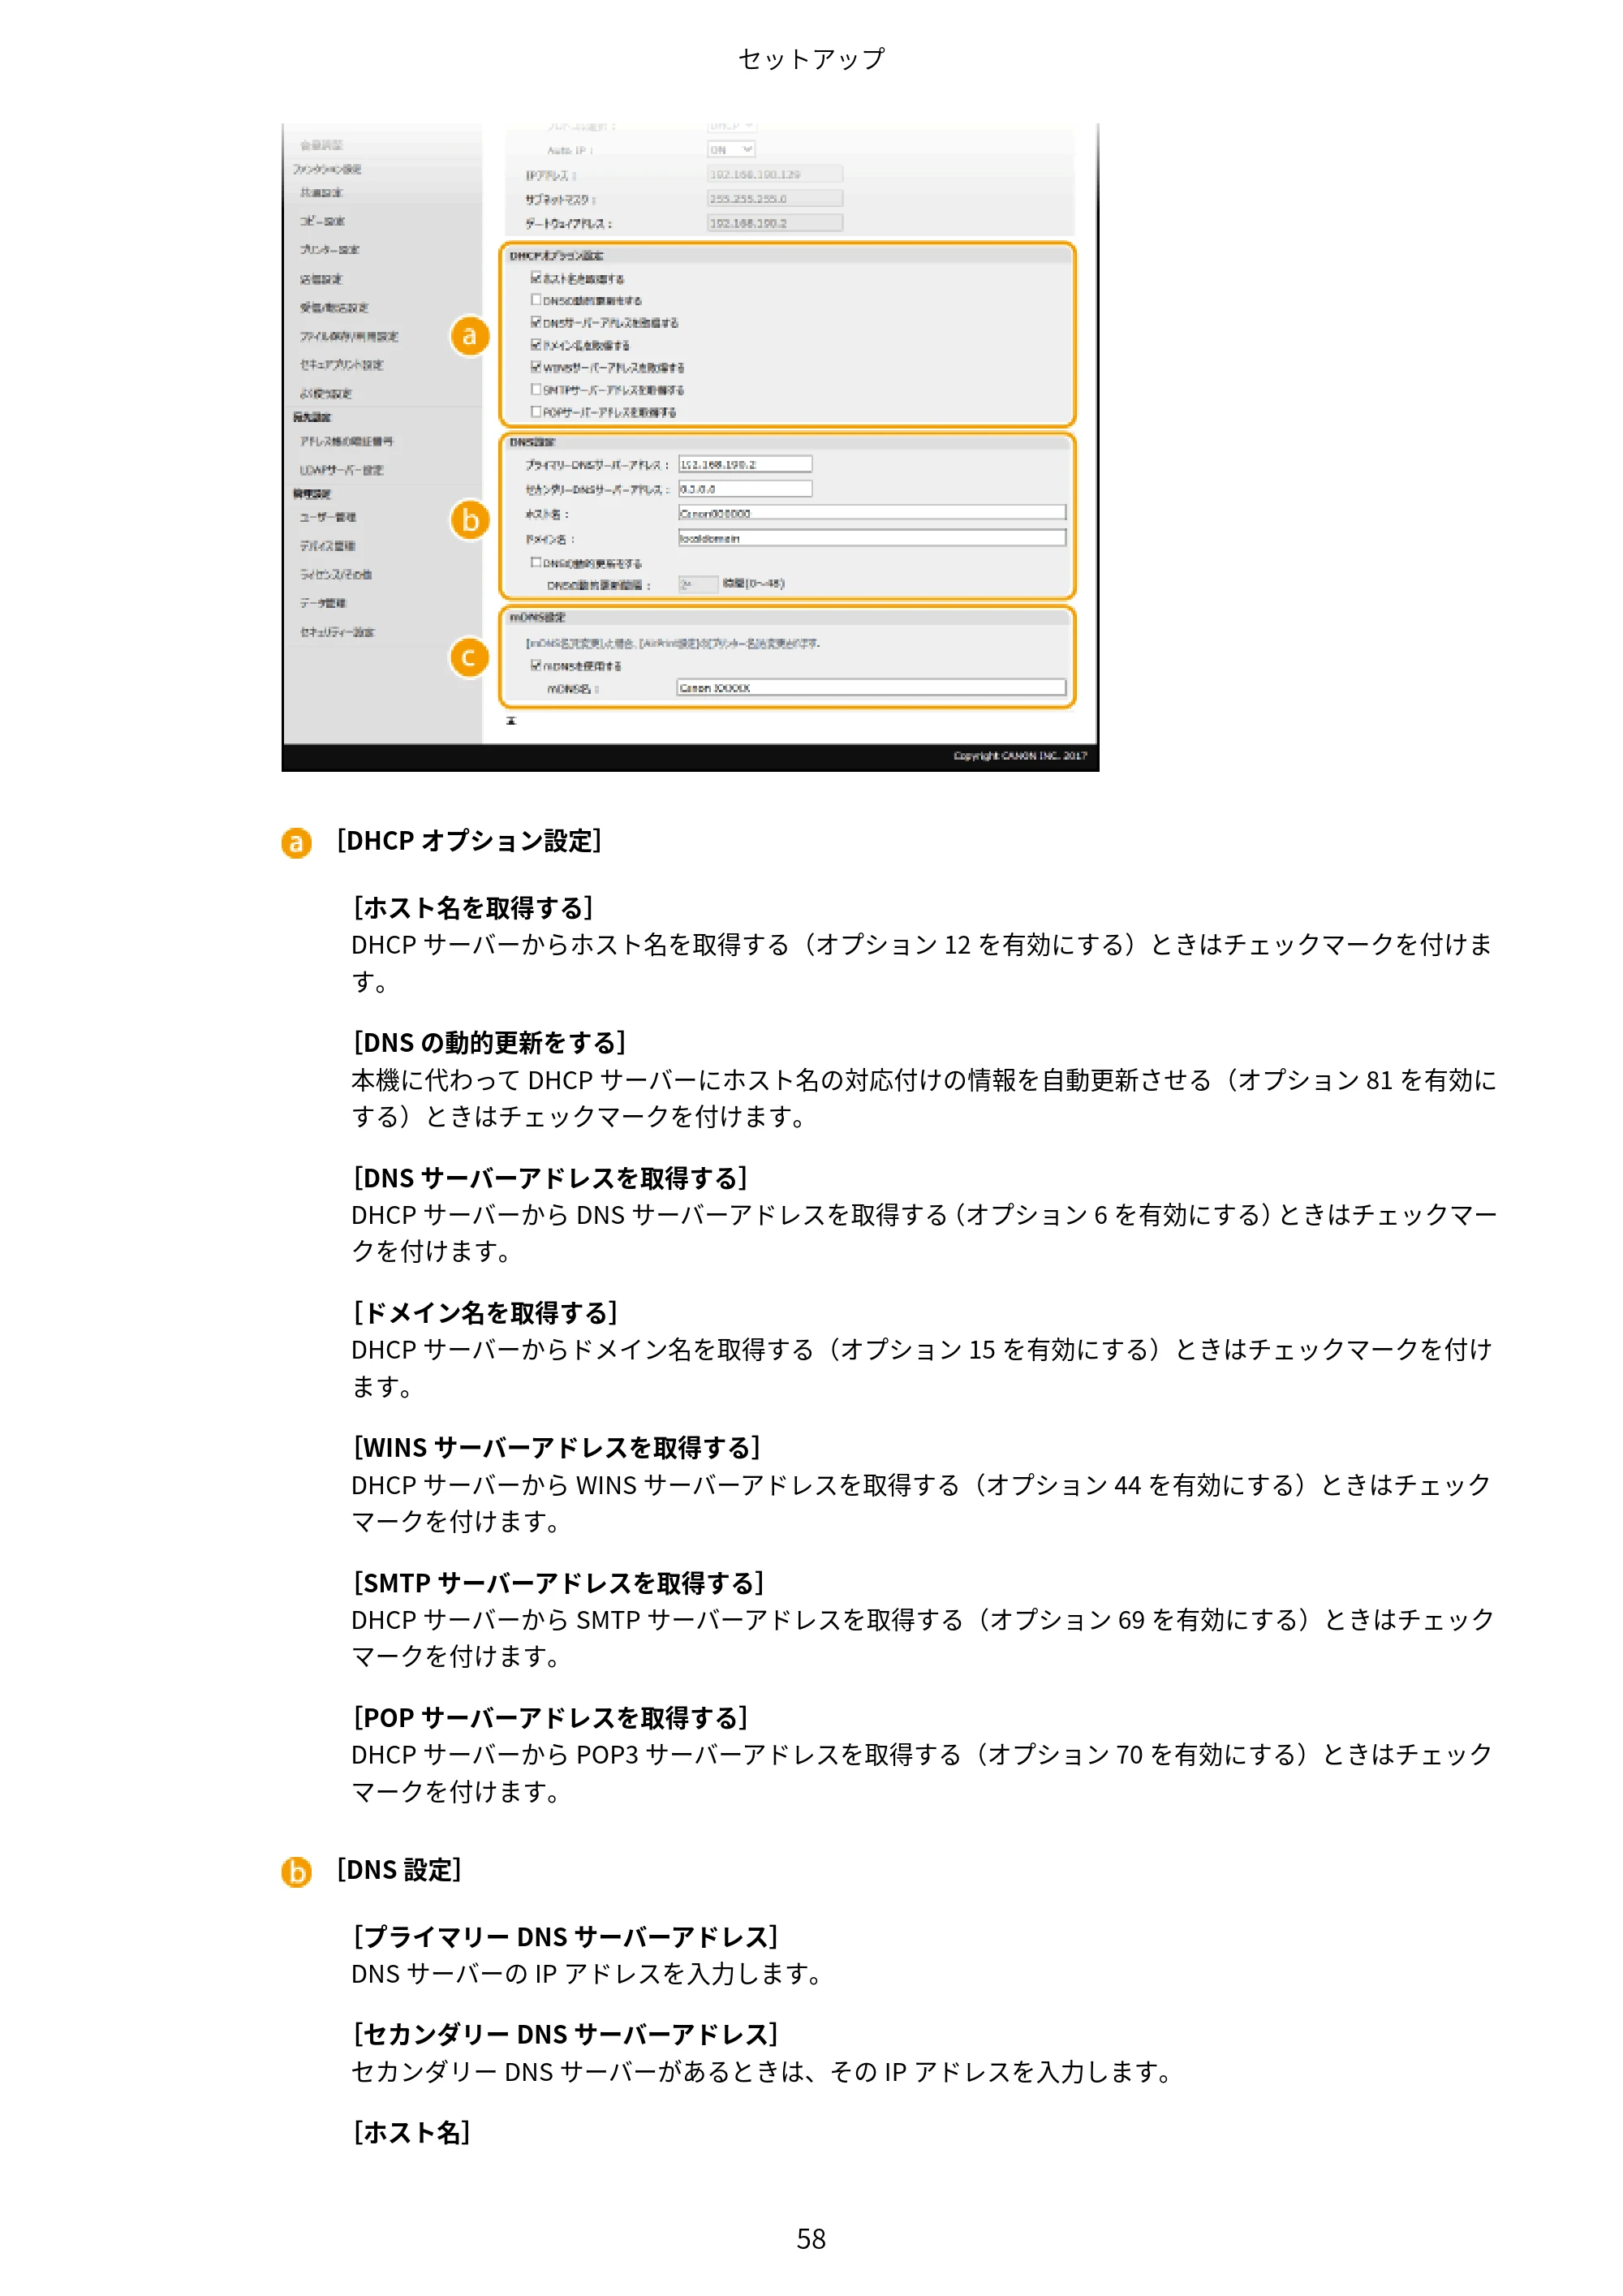Toggle ドメイン名を取得する checkbox

(536, 344)
